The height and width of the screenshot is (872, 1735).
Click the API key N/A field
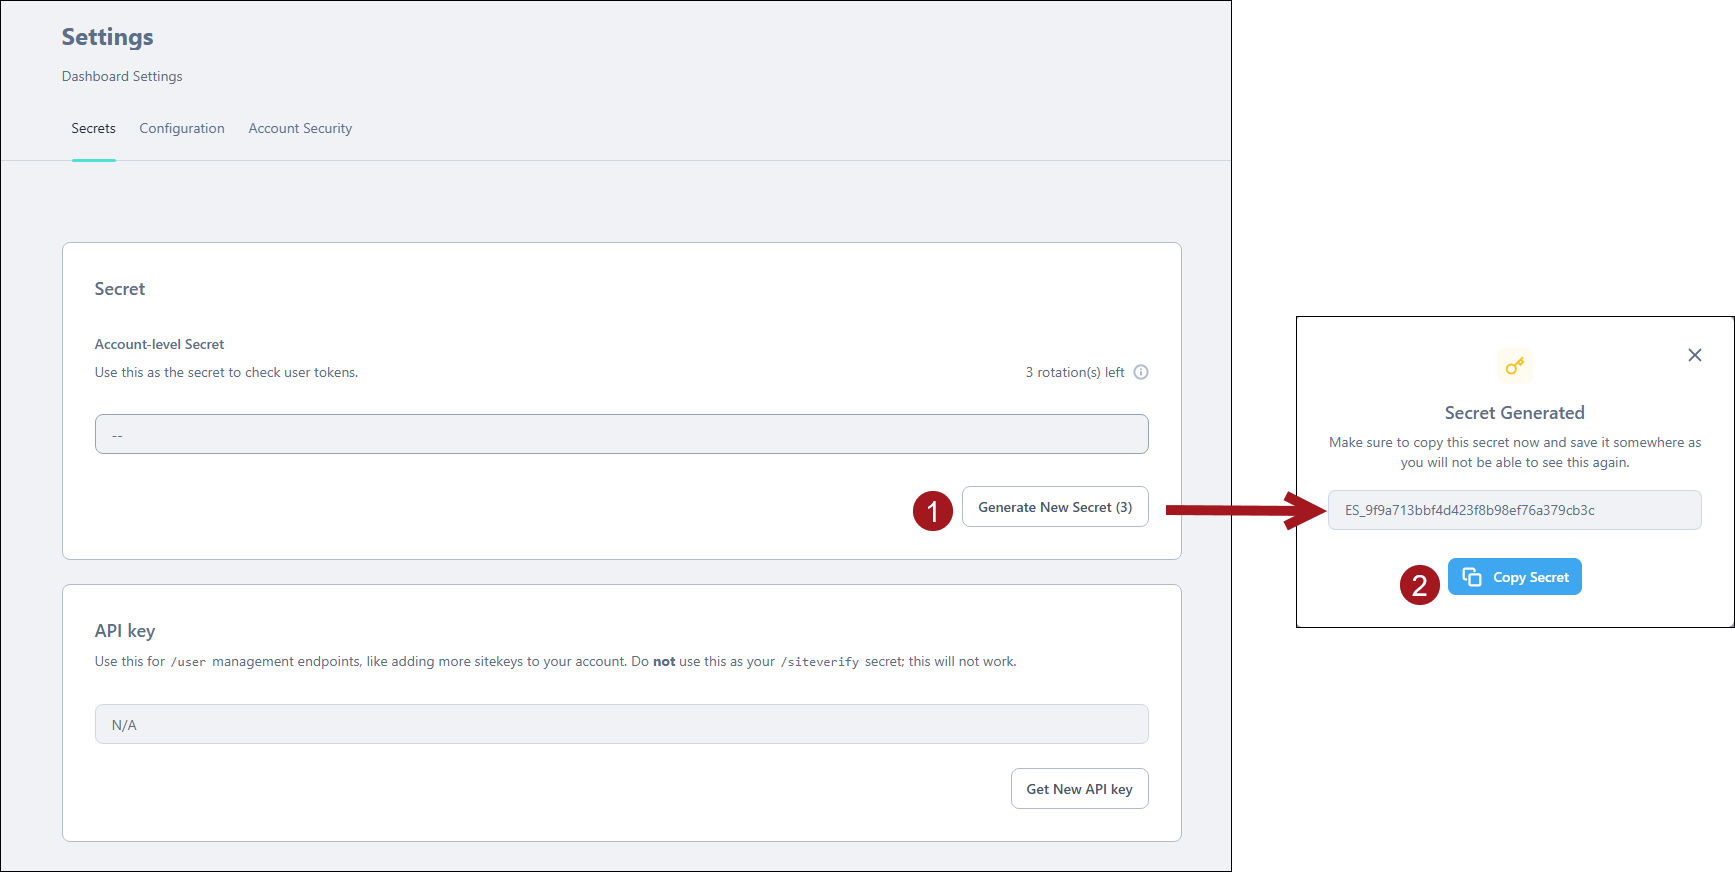(x=621, y=724)
